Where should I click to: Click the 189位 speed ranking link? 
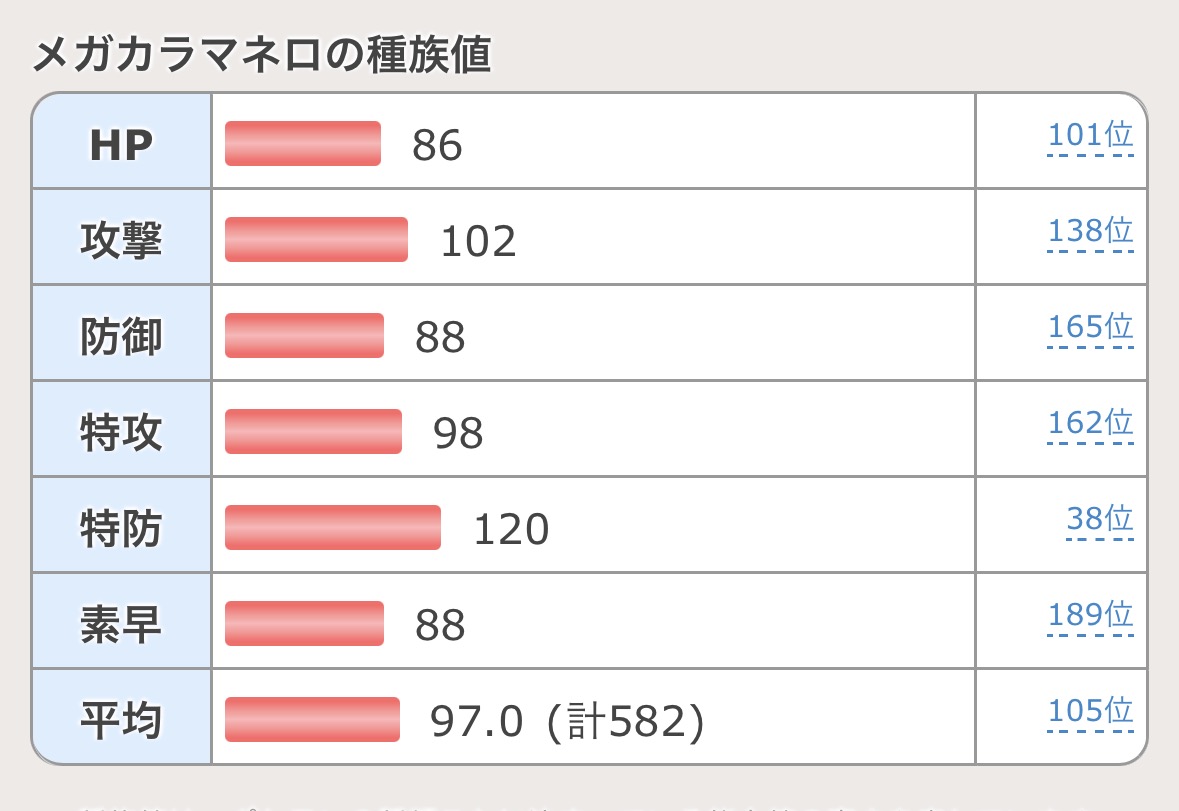click(x=1090, y=616)
